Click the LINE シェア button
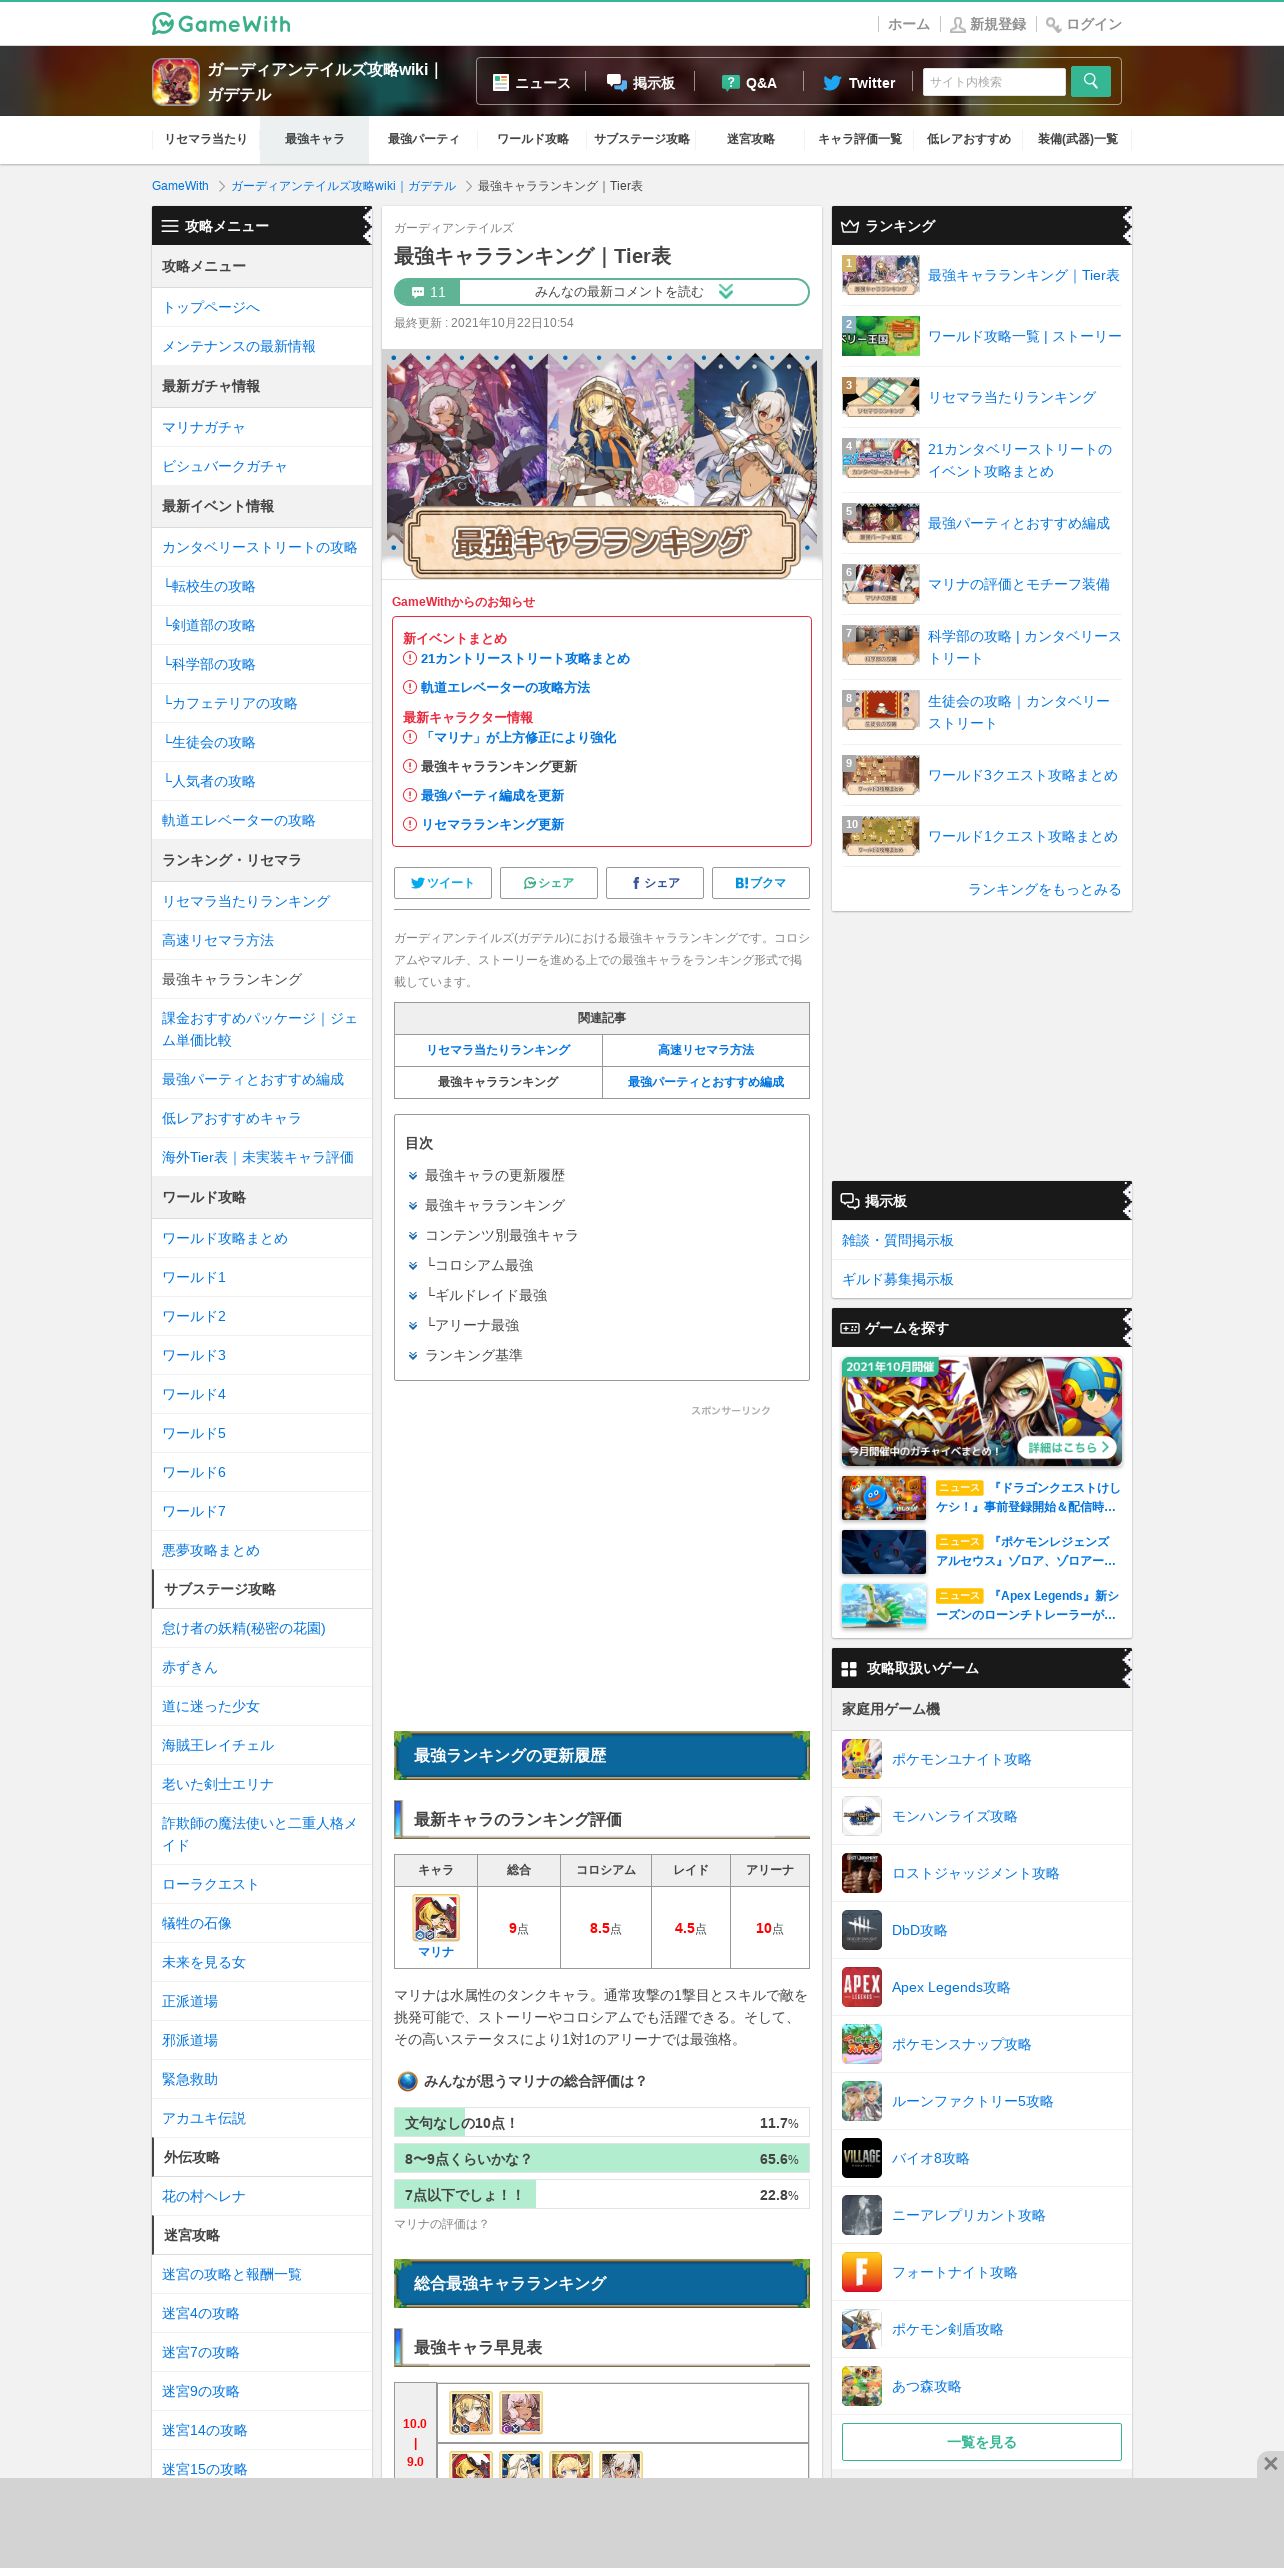 tap(548, 883)
